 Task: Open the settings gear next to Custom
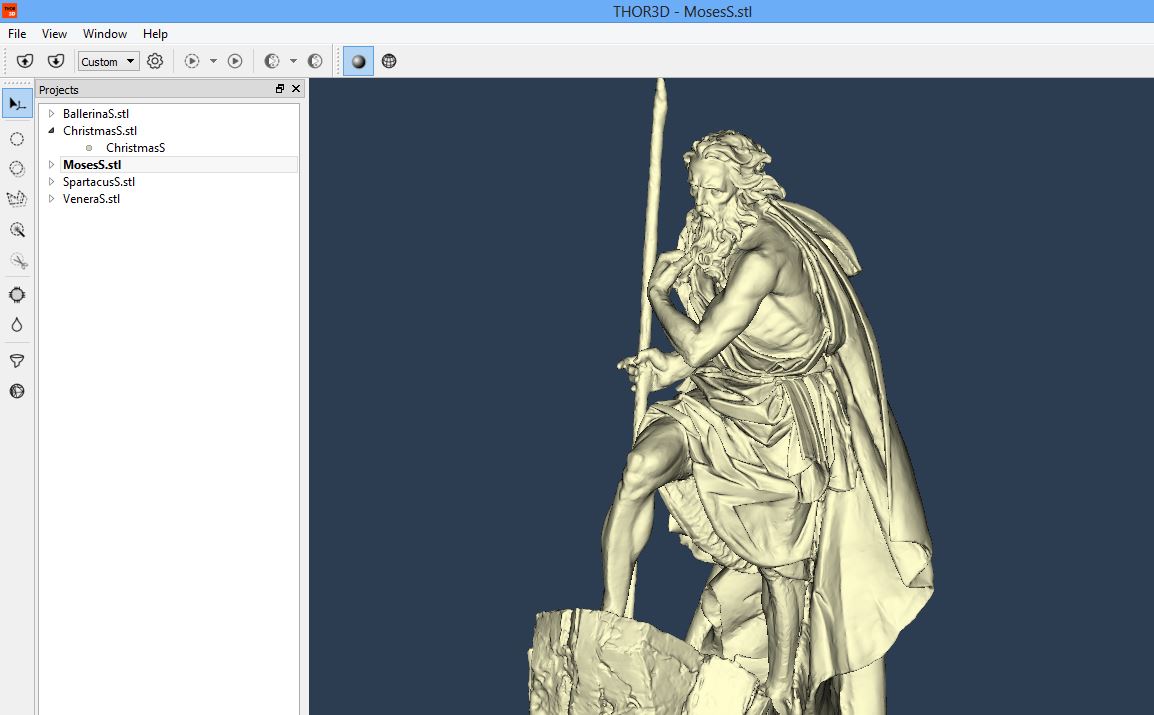coord(155,61)
